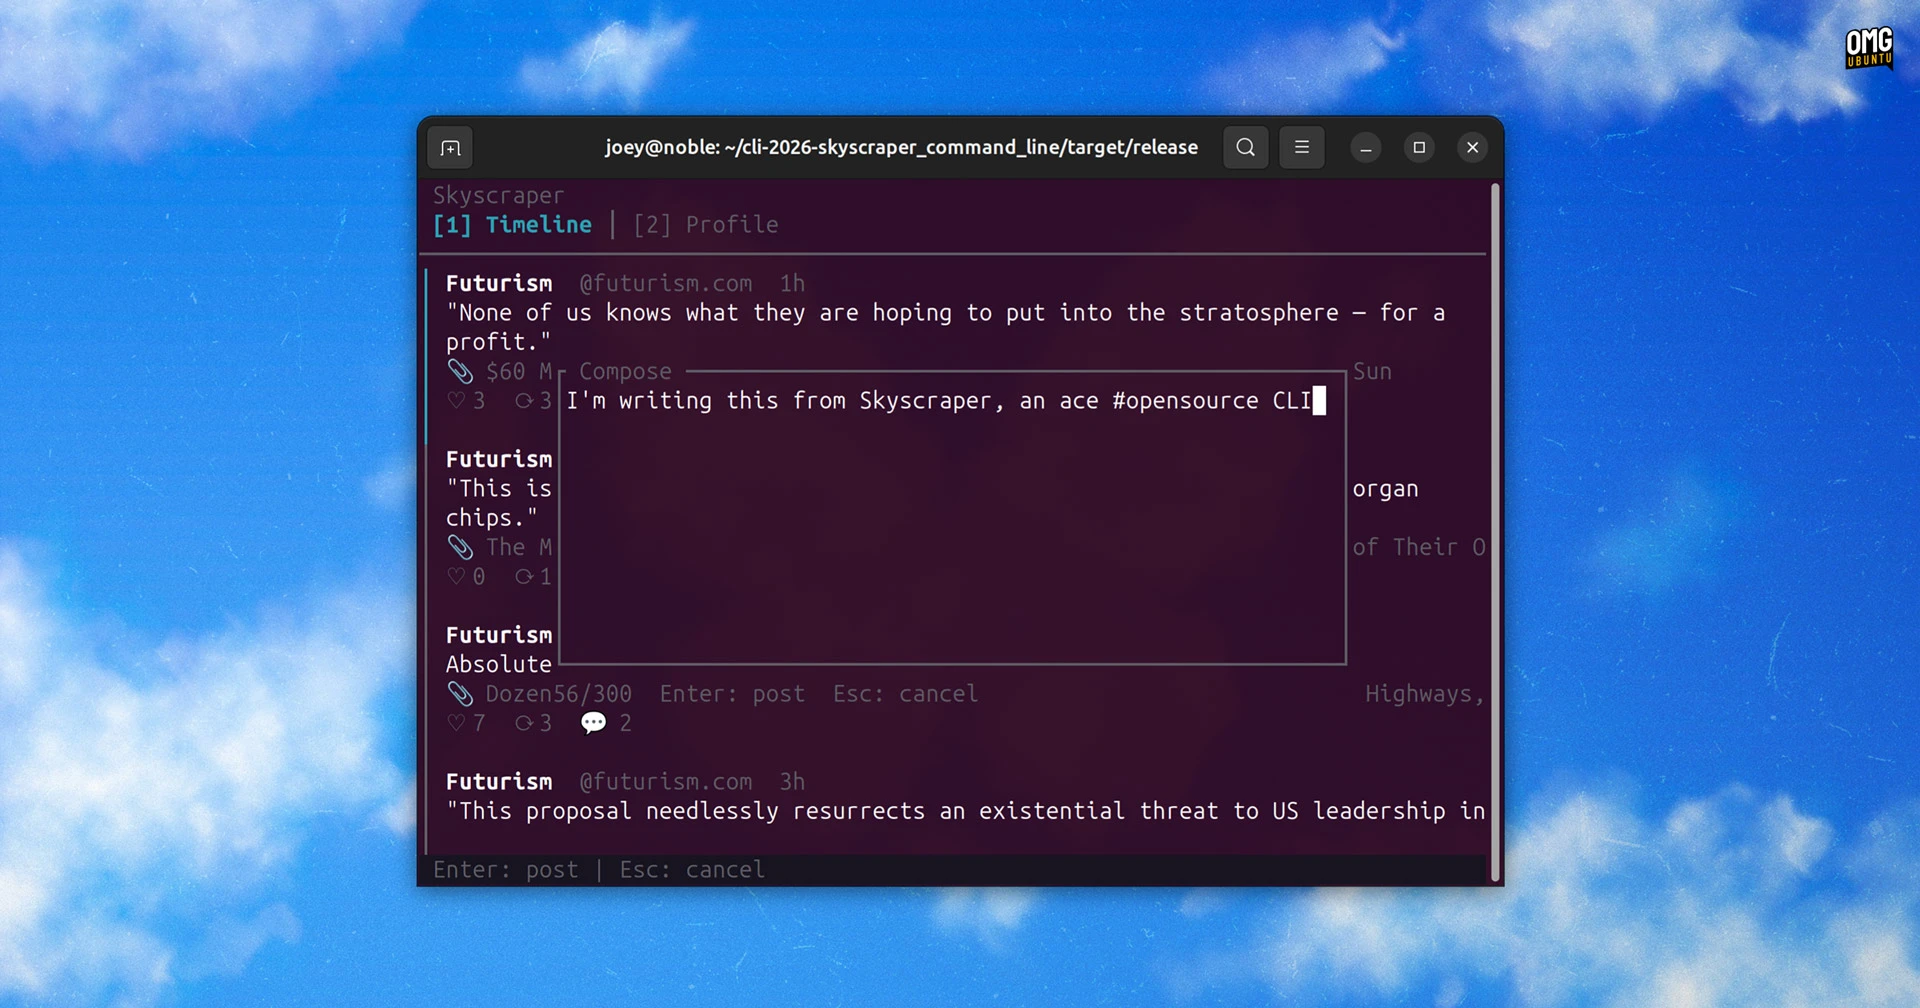The image size is (1920, 1008).
Task: Click the search magnifier in the terminal header
Action: pyautogui.click(x=1245, y=148)
